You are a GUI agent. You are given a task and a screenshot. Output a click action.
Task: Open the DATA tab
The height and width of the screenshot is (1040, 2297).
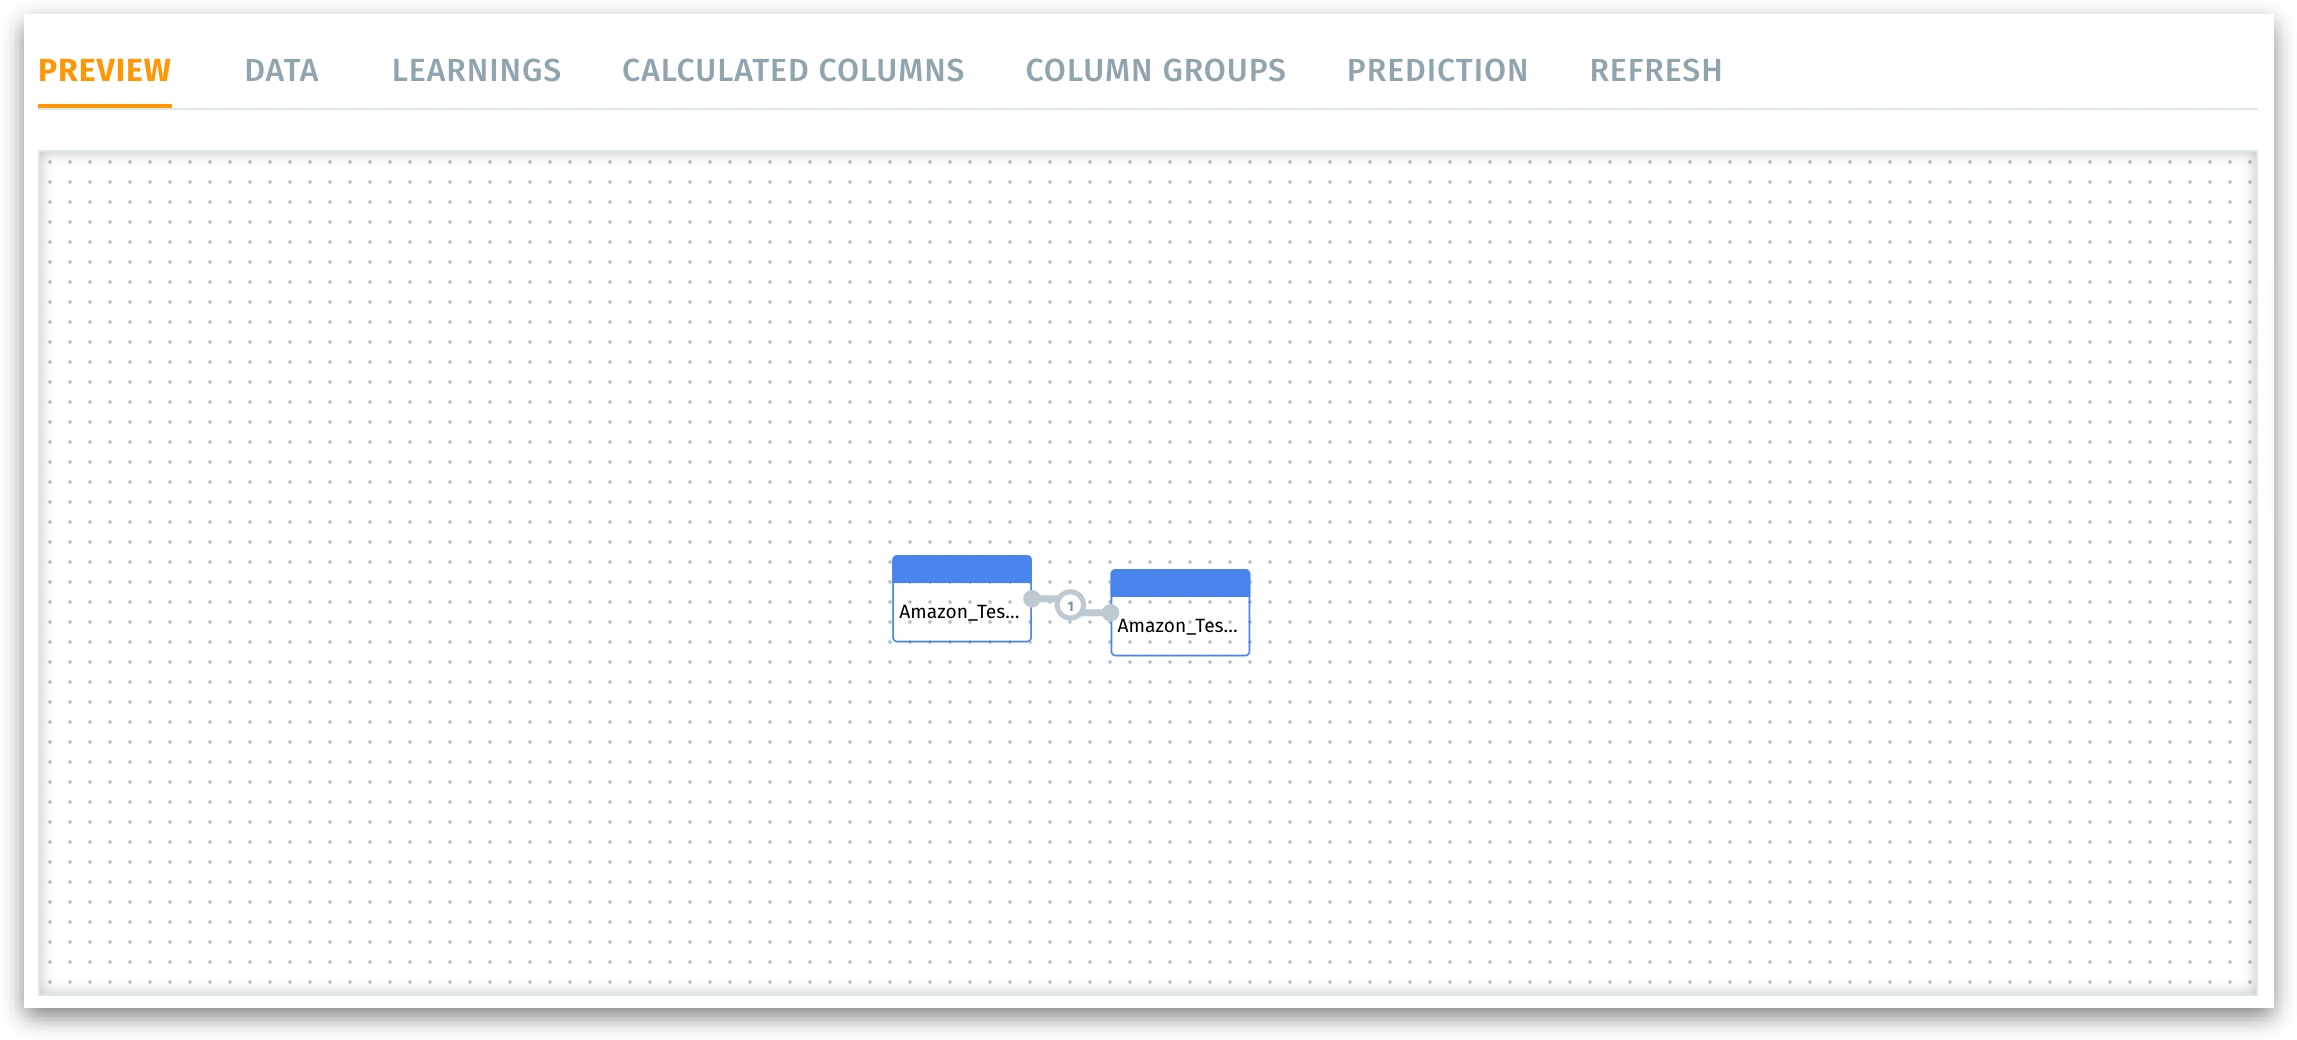coord(281,70)
